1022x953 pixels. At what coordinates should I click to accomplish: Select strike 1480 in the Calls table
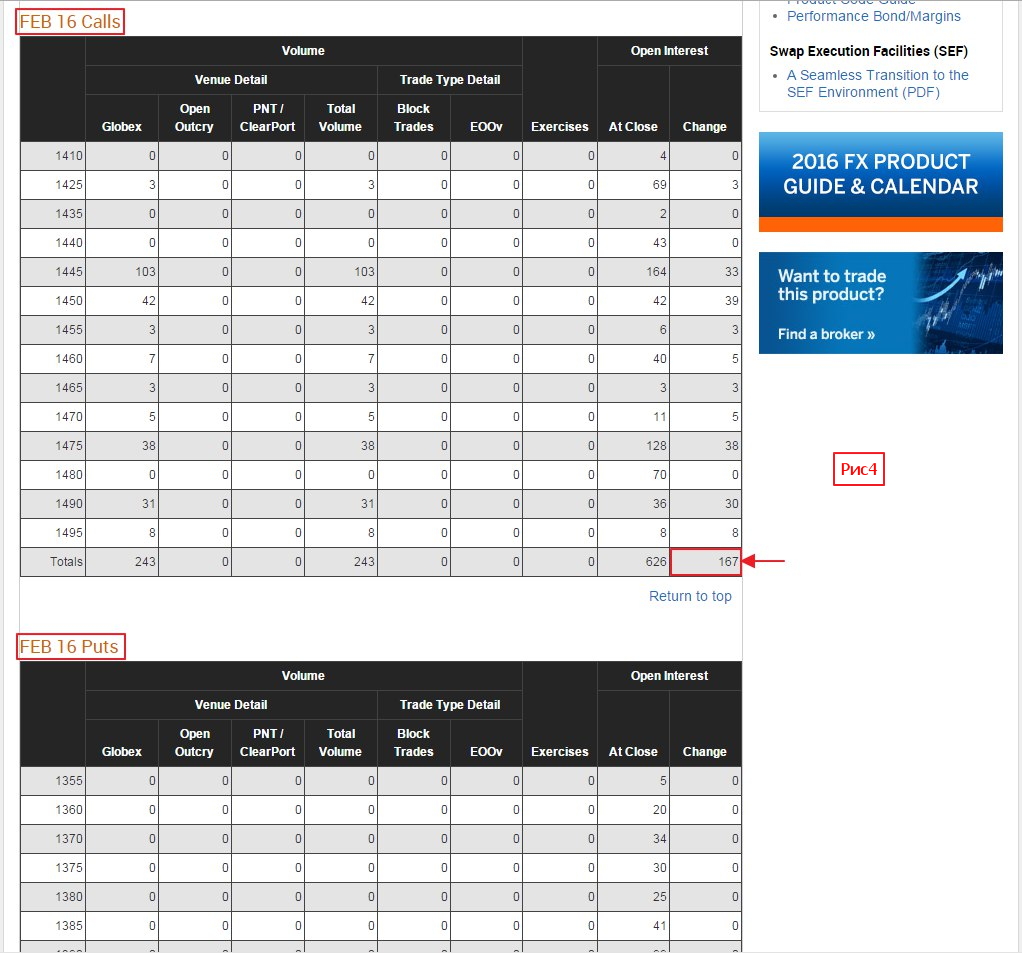tap(69, 475)
